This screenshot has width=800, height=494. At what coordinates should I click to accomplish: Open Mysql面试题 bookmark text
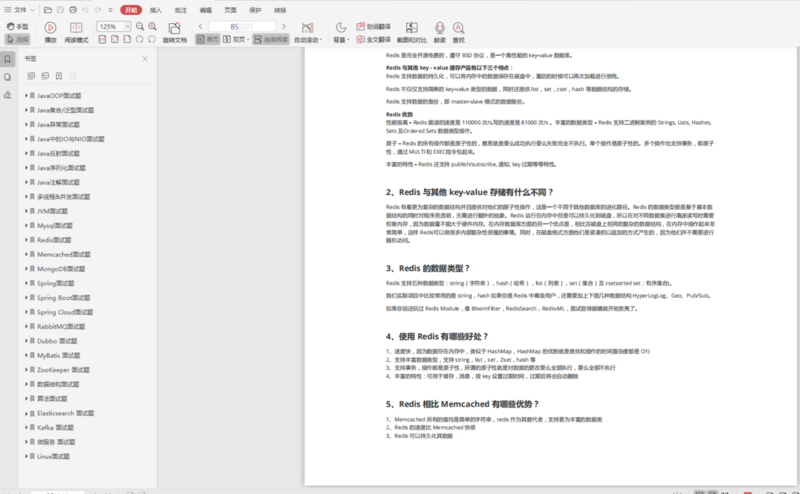[55, 226]
